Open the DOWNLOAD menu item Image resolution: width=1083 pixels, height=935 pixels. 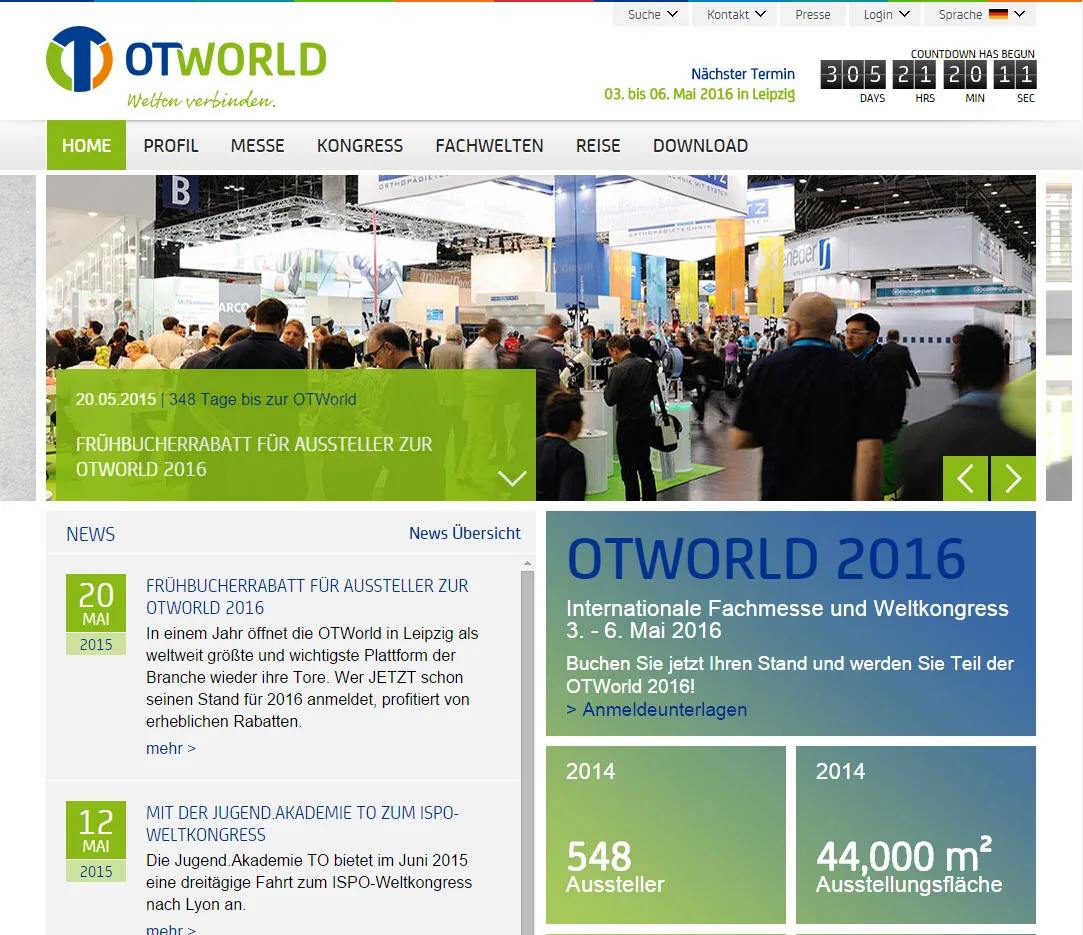click(700, 146)
